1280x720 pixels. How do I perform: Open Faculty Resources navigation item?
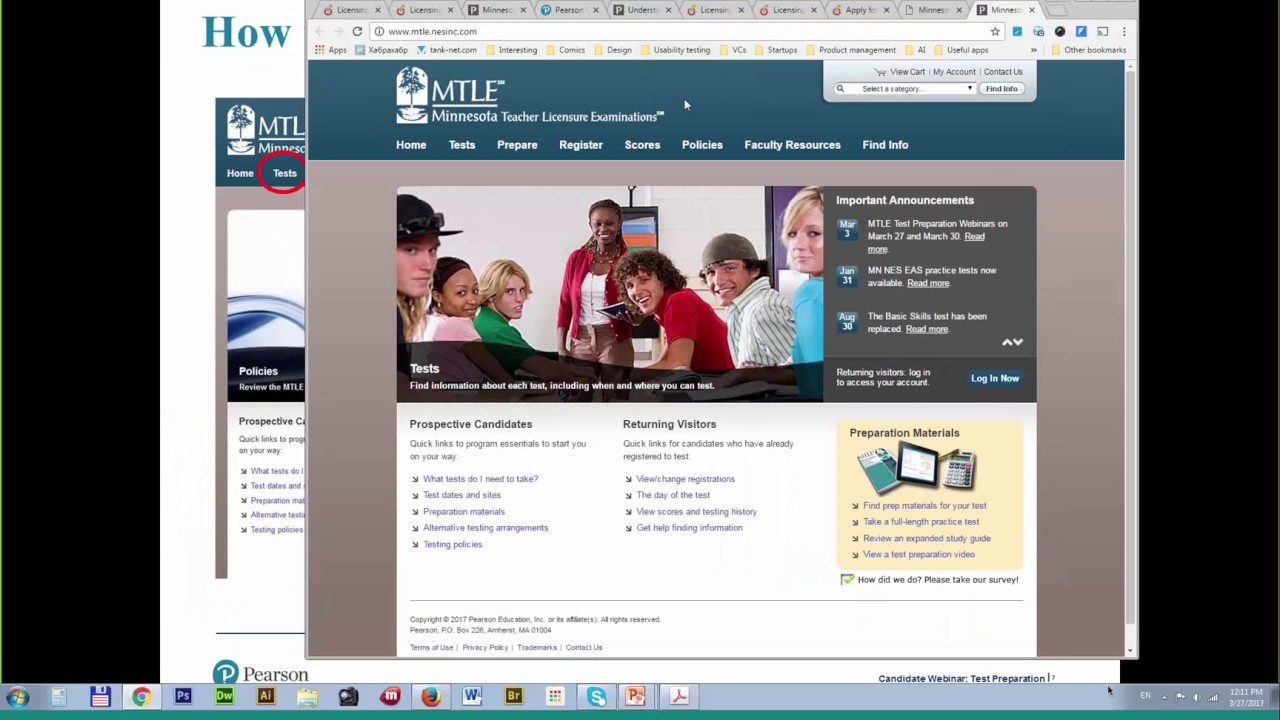[x=792, y=145]
